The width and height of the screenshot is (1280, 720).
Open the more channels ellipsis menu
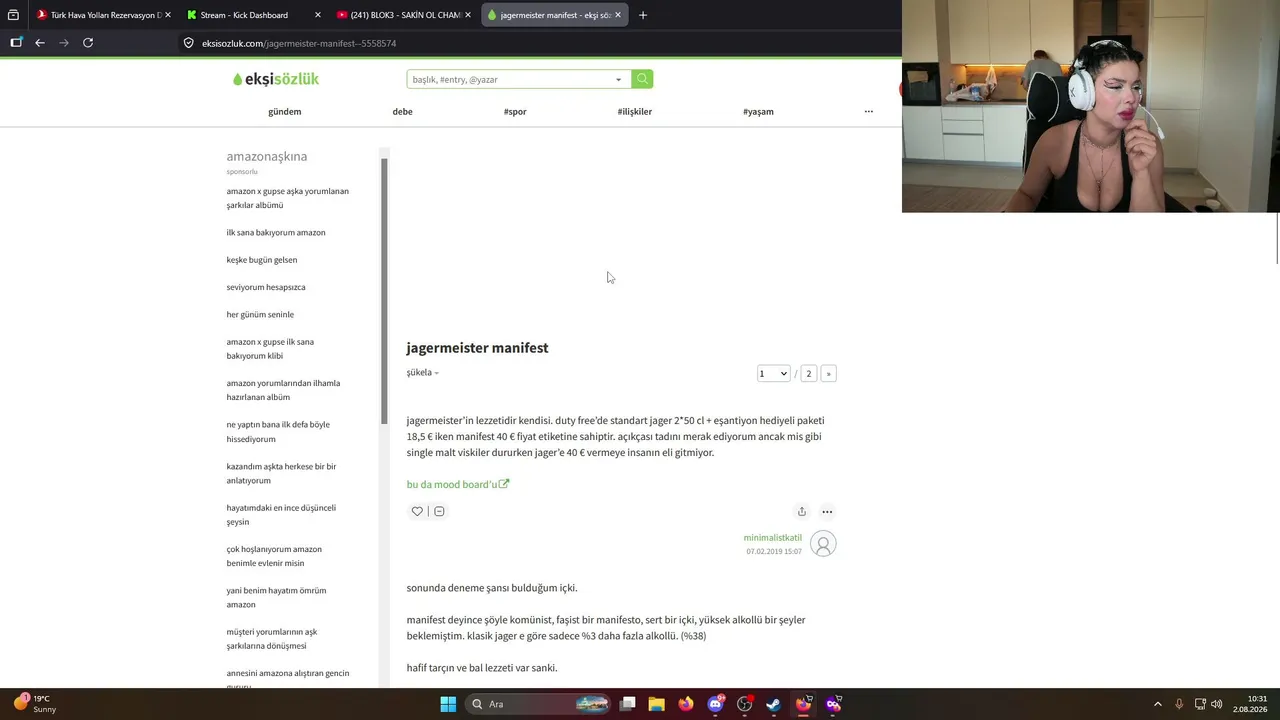click(x=868, y=112)
